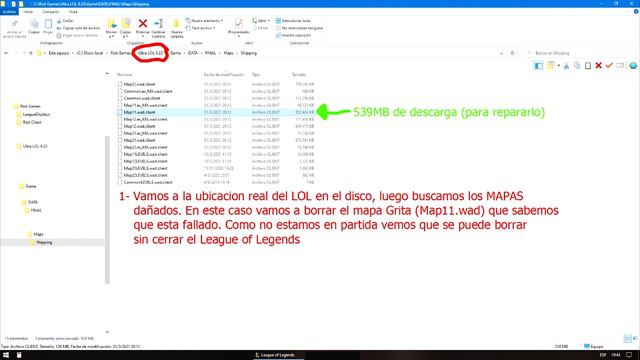Open the paste toolbar icon's dropdown arrow
This screenshot has width=640, height=360.
(x=558, y=65)
